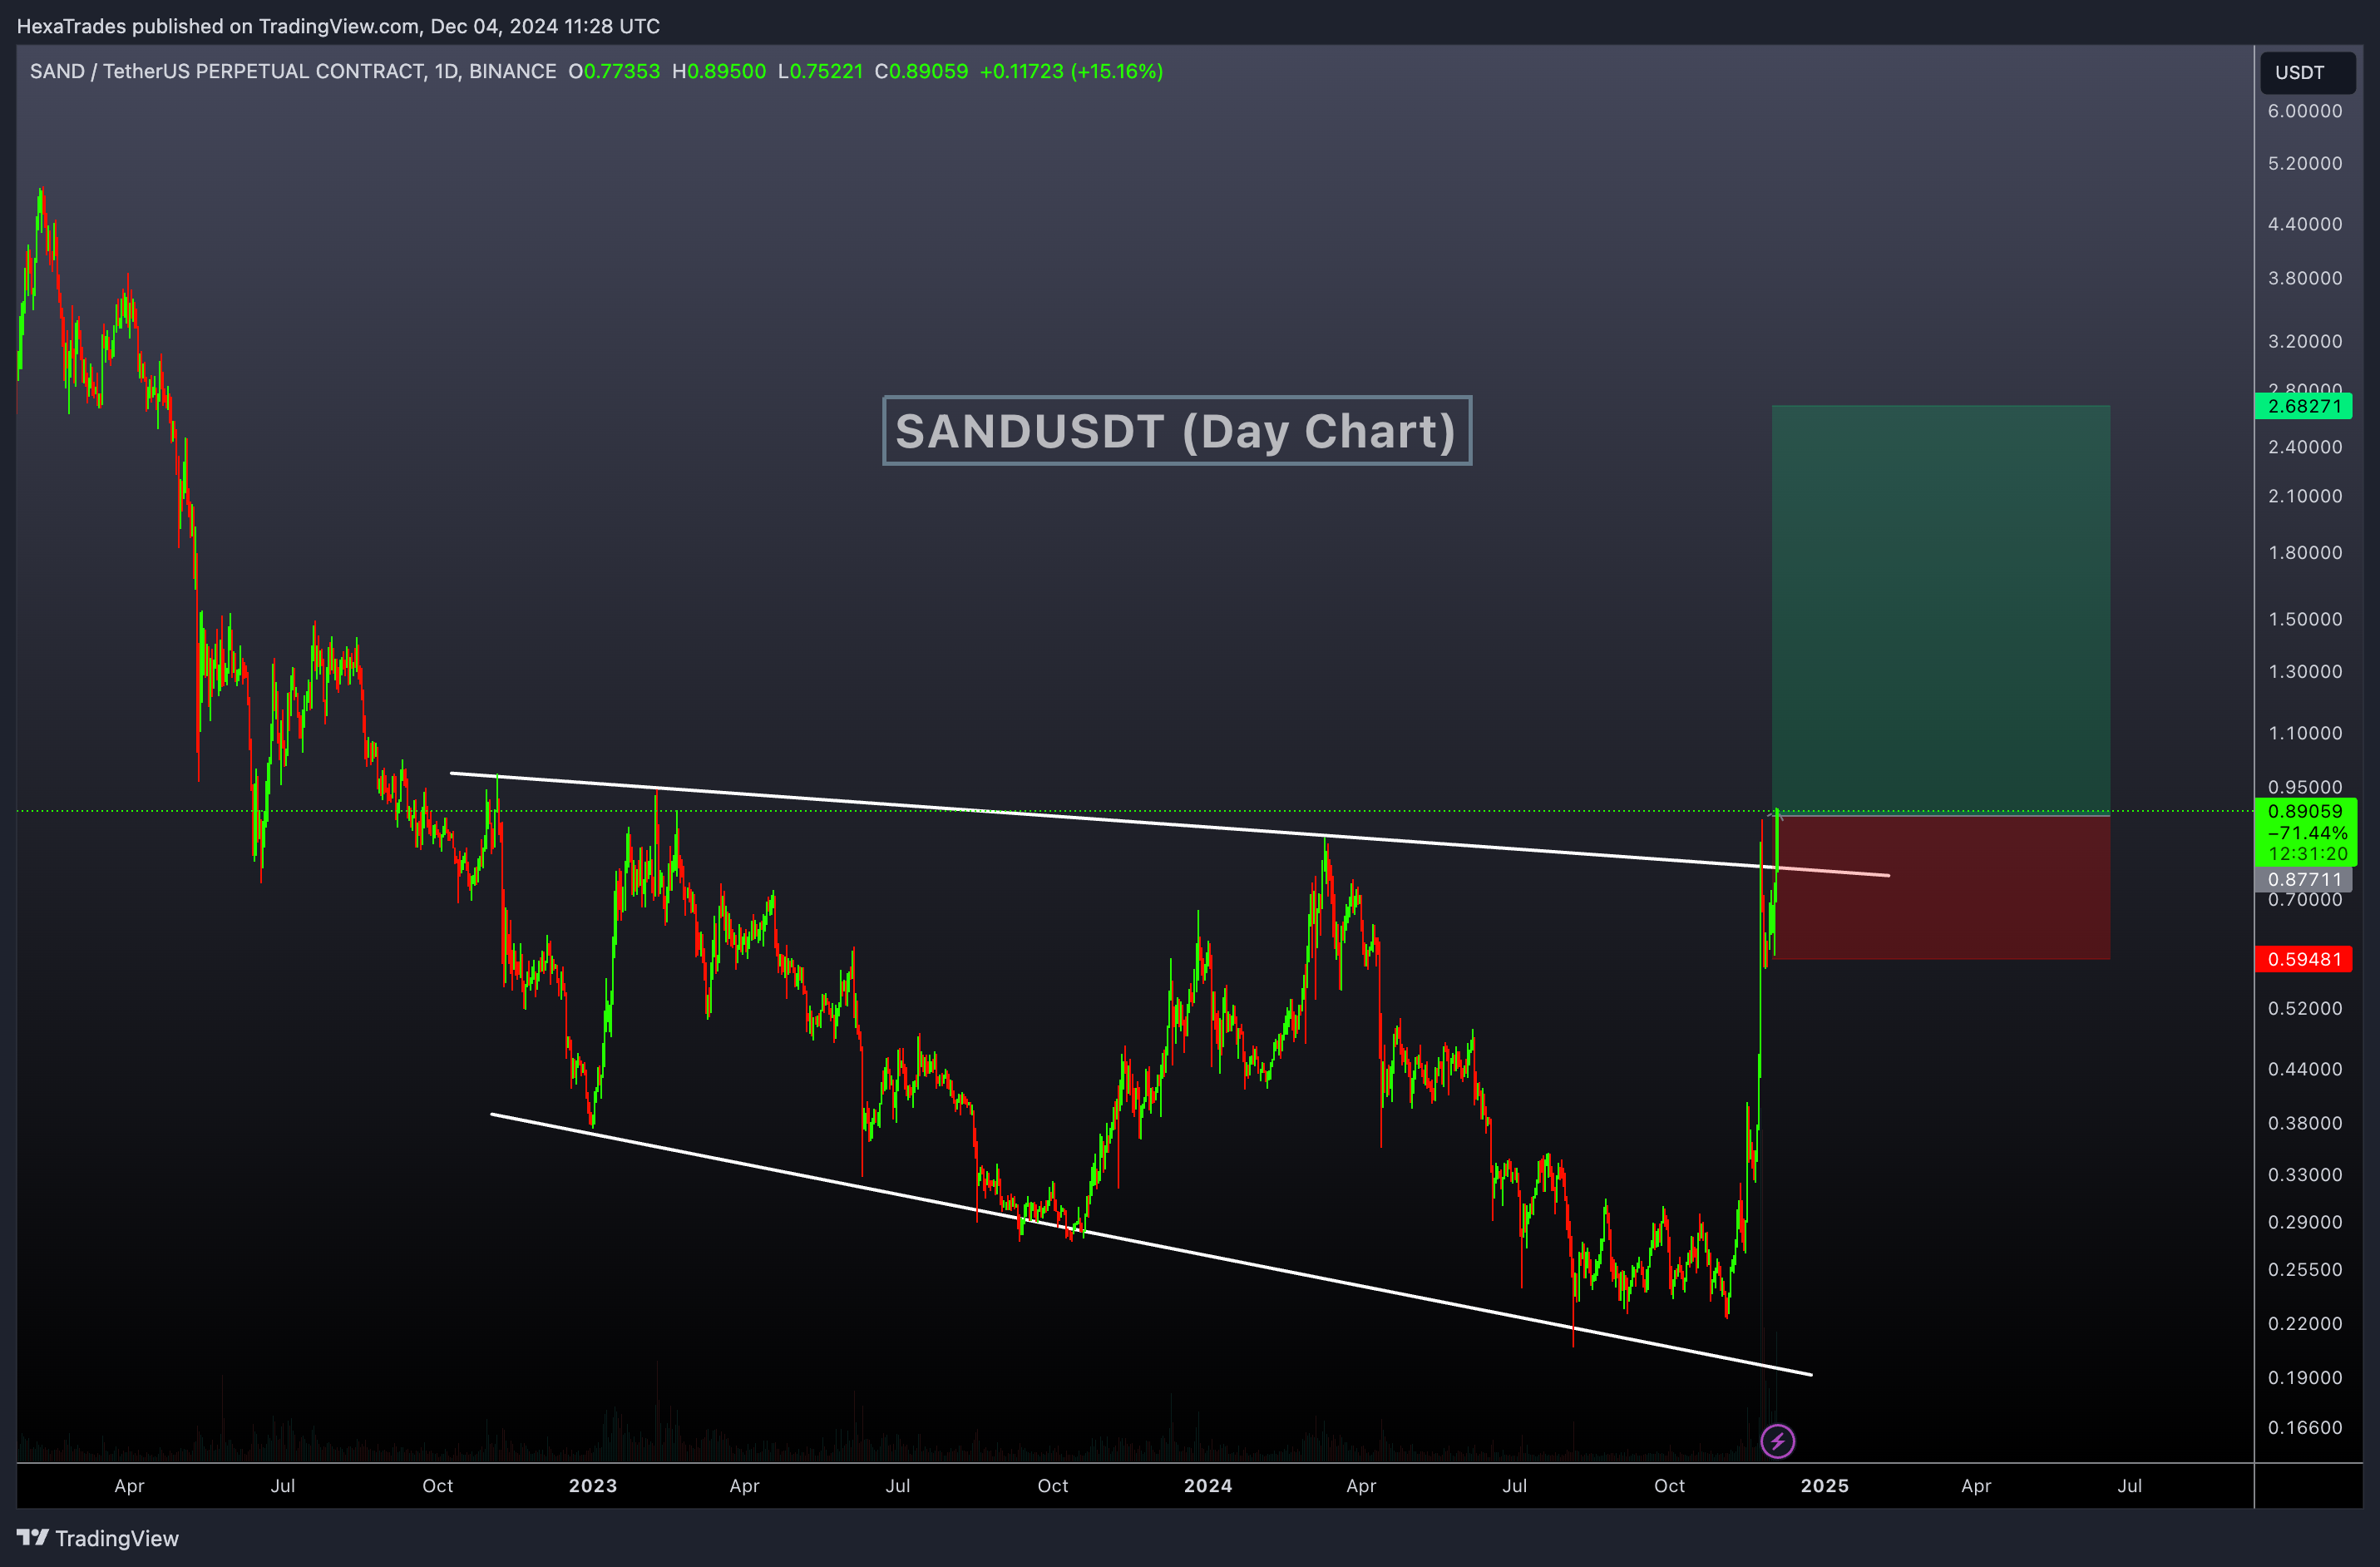Click the TradingView logo at bottom left
This screenshot has width=2380, height=1567.
coord(98,1538)
